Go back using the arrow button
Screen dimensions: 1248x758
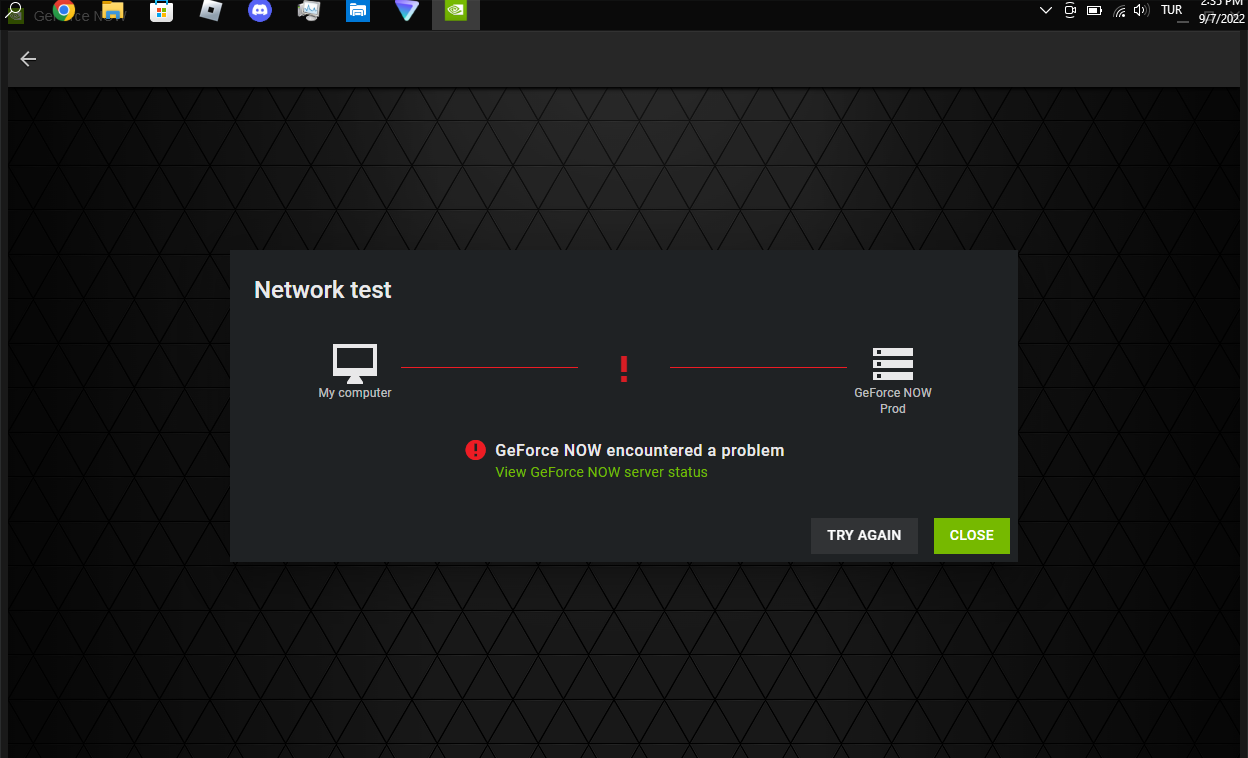pos(28,59)
